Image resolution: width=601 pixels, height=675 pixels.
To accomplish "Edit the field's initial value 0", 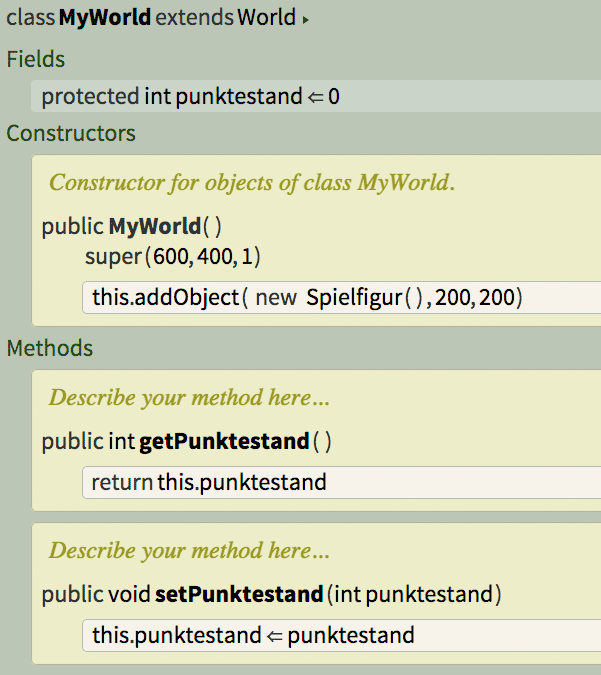I will 334,97.
